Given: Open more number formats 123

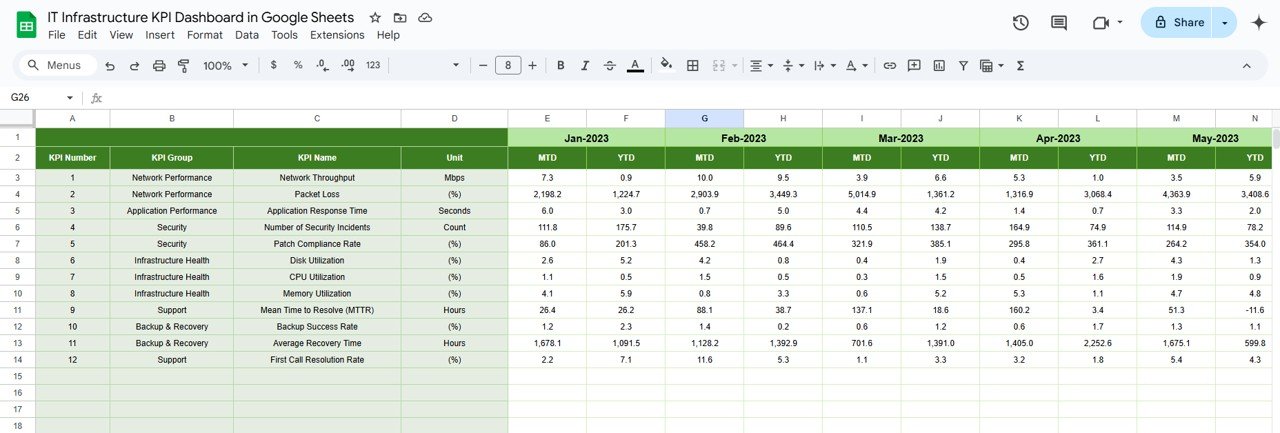Looking at the screenshot, I should point(373,65).
